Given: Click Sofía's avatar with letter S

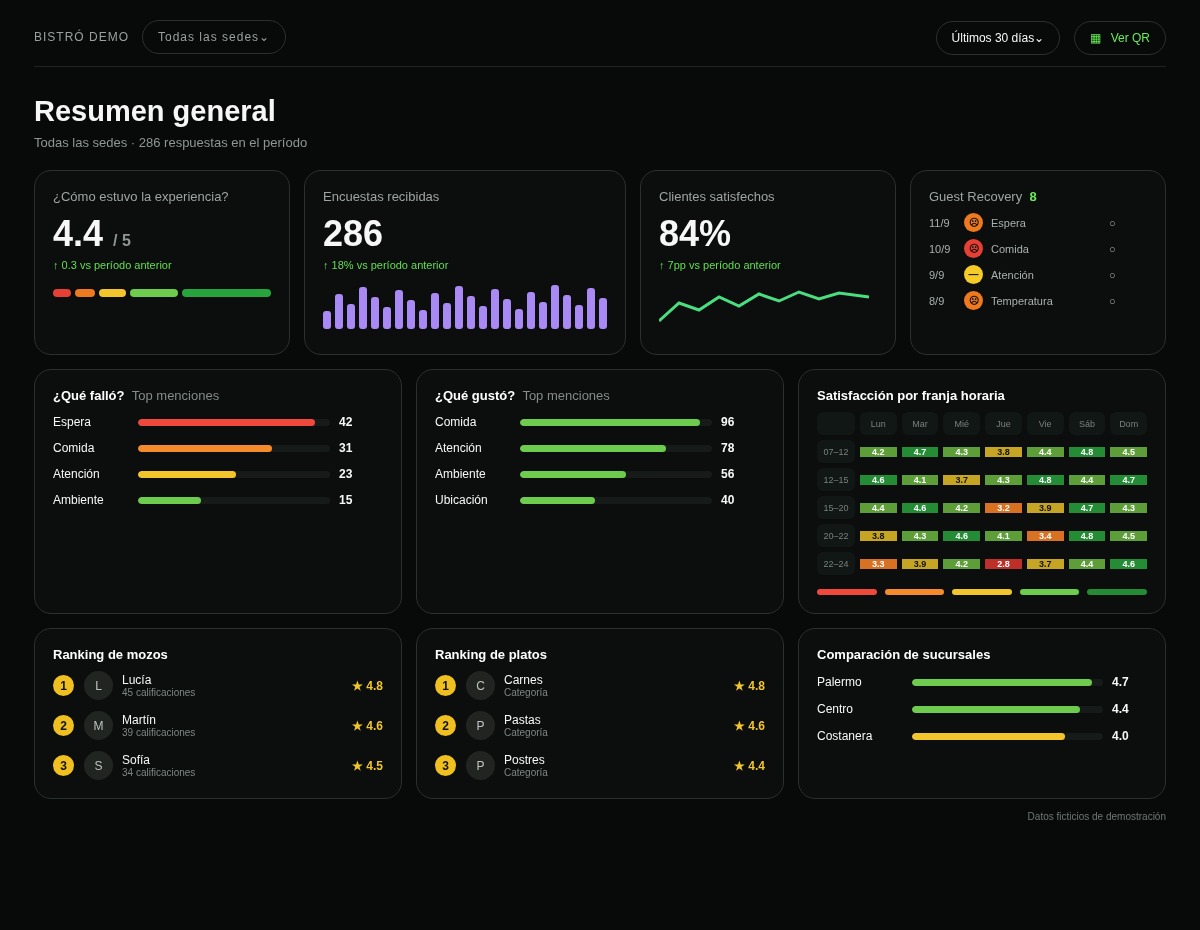Looking at the screenshot, I should coord(98,766).
